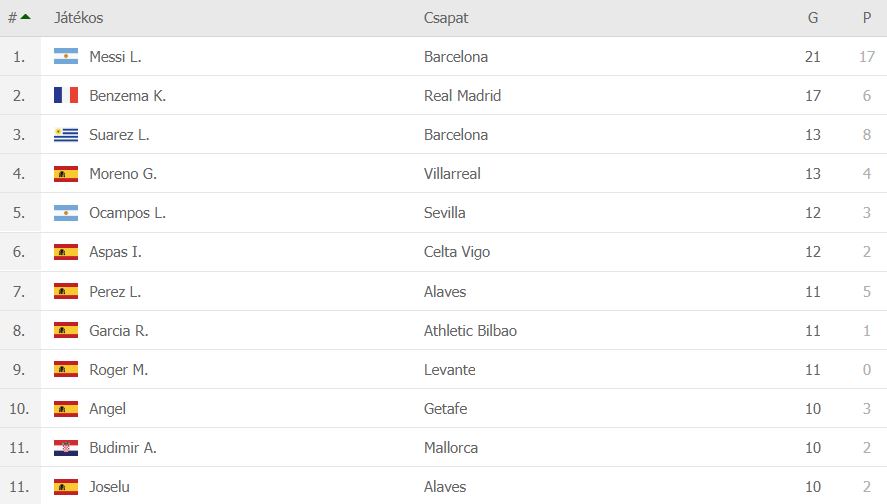
Task: Select the Angel row of Getafe
Action: click(444, 408)
